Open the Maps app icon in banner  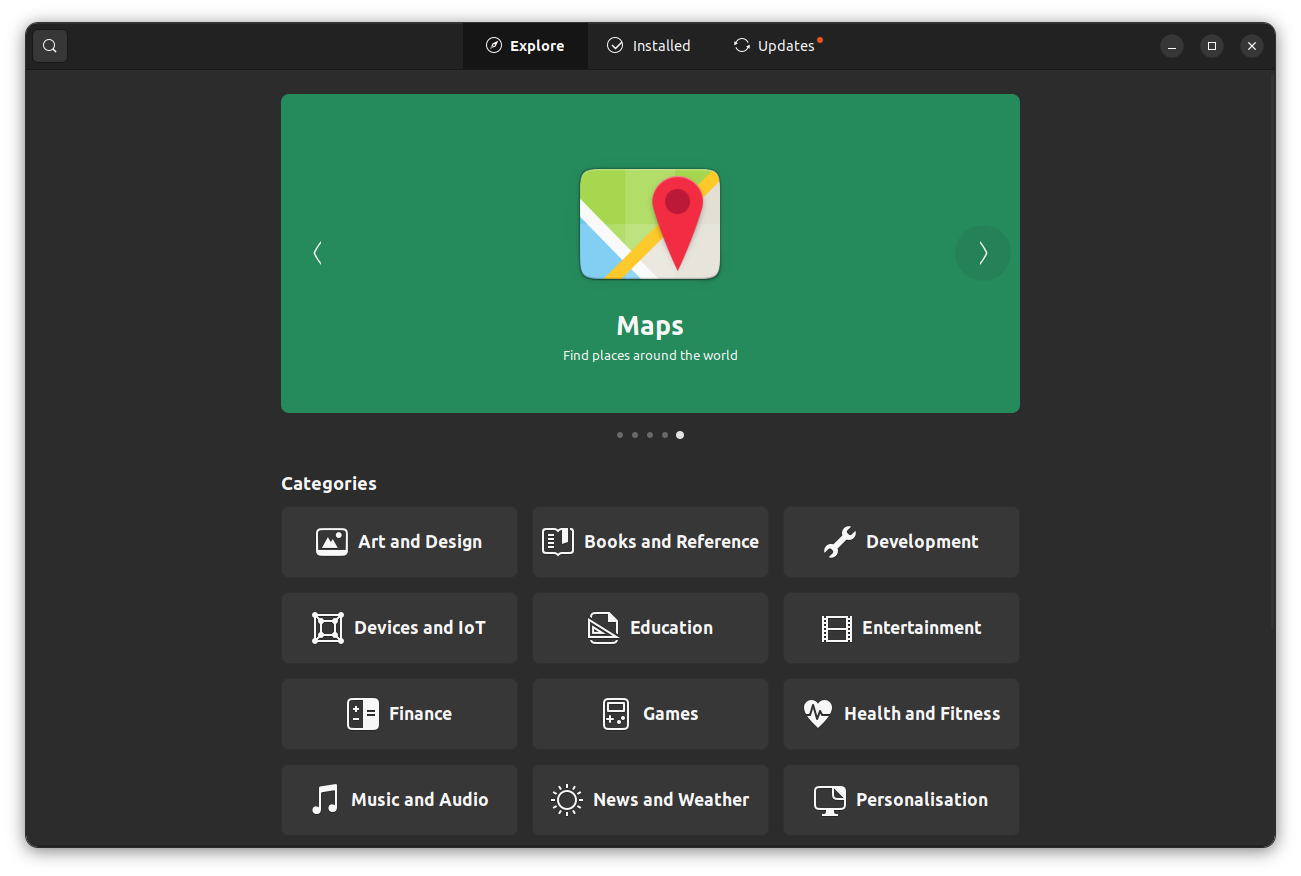coord(650,224)
